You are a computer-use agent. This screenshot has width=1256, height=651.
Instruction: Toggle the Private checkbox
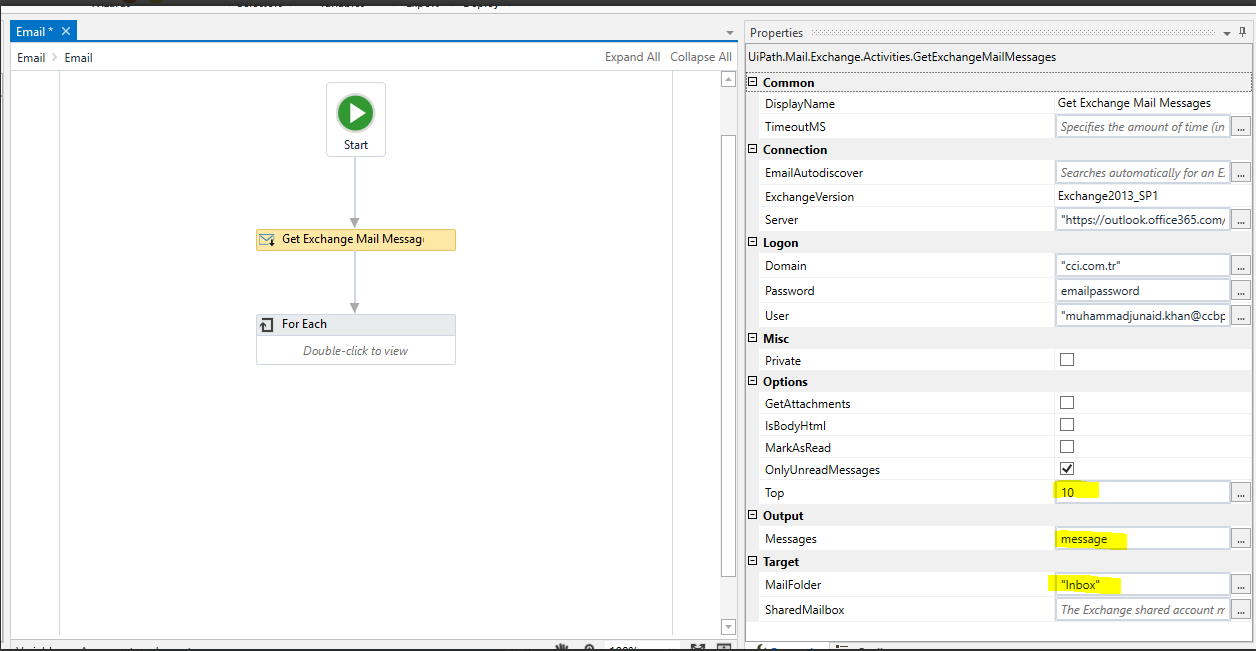pos(1067,360)
